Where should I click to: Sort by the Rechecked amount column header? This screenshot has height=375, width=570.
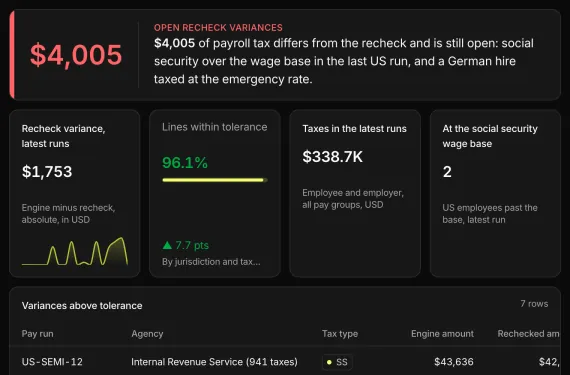click(529, 334)
